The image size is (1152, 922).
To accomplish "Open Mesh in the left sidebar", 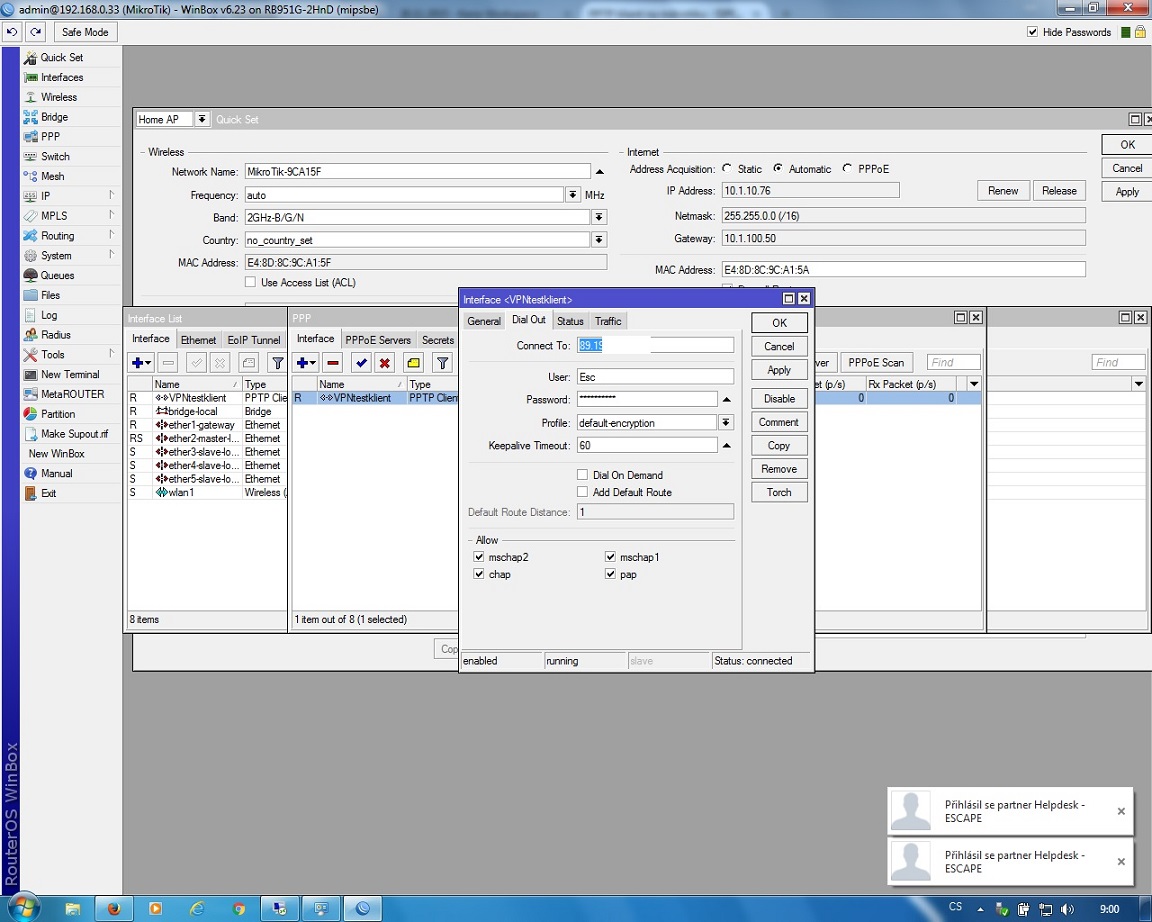I will [x=52, y=176].
